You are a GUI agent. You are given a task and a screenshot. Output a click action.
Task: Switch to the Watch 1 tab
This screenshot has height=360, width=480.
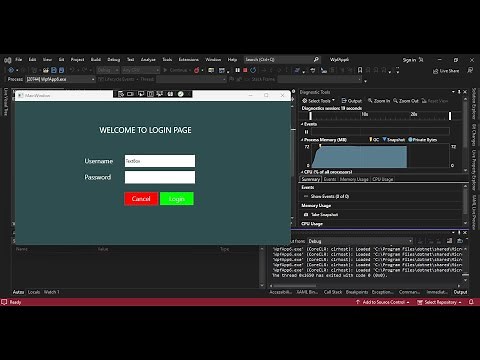coord(51,292)
